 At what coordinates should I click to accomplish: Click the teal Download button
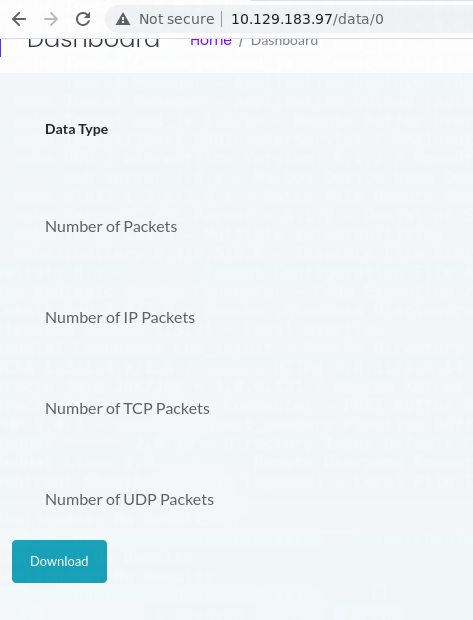pyautogui.click(x=59, y=561)
